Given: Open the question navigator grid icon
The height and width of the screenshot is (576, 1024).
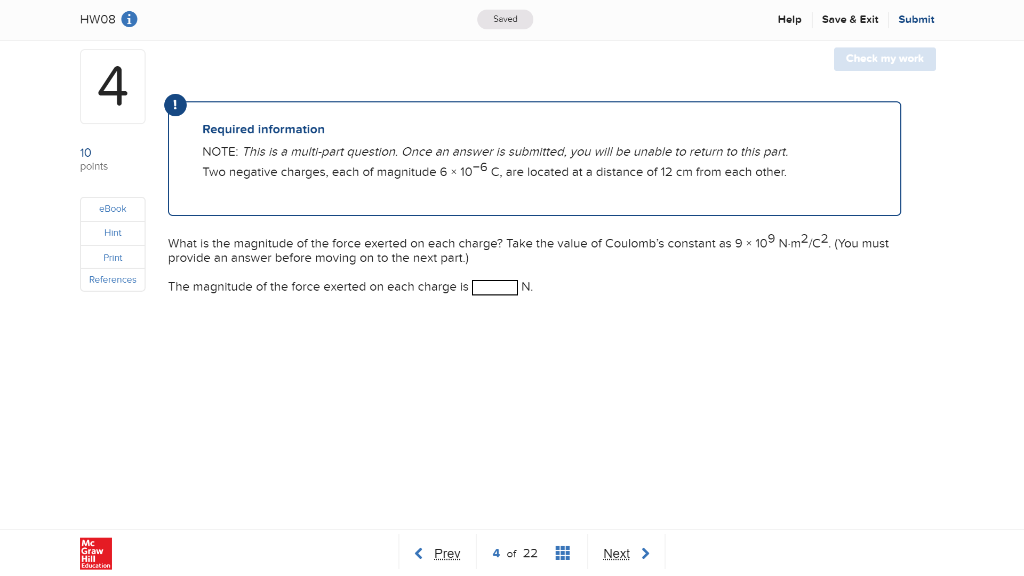Looking at the screenshot, I should (x=562, y=552).
